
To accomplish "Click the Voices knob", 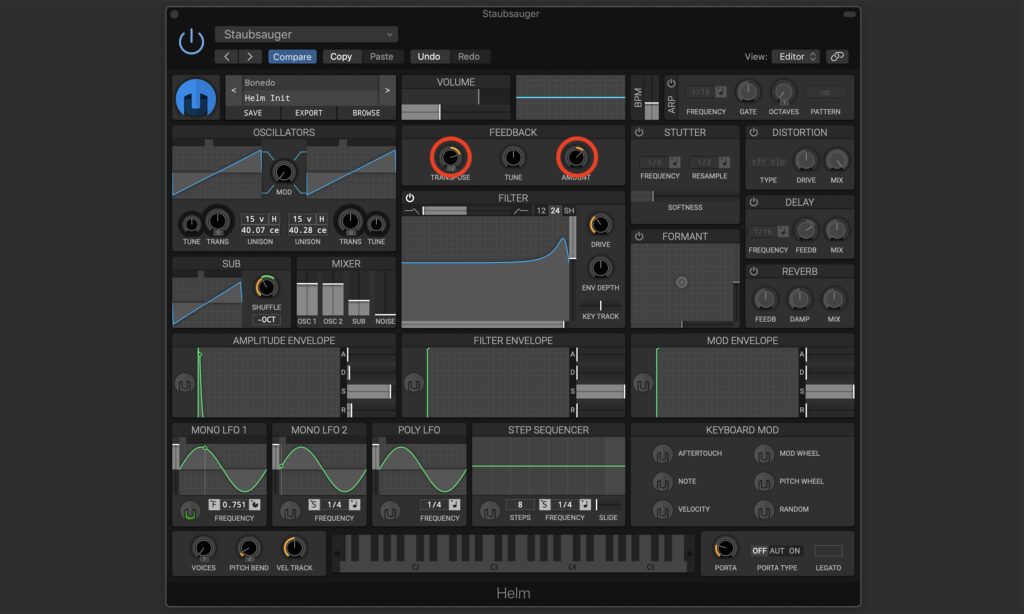I will [203, 548].
